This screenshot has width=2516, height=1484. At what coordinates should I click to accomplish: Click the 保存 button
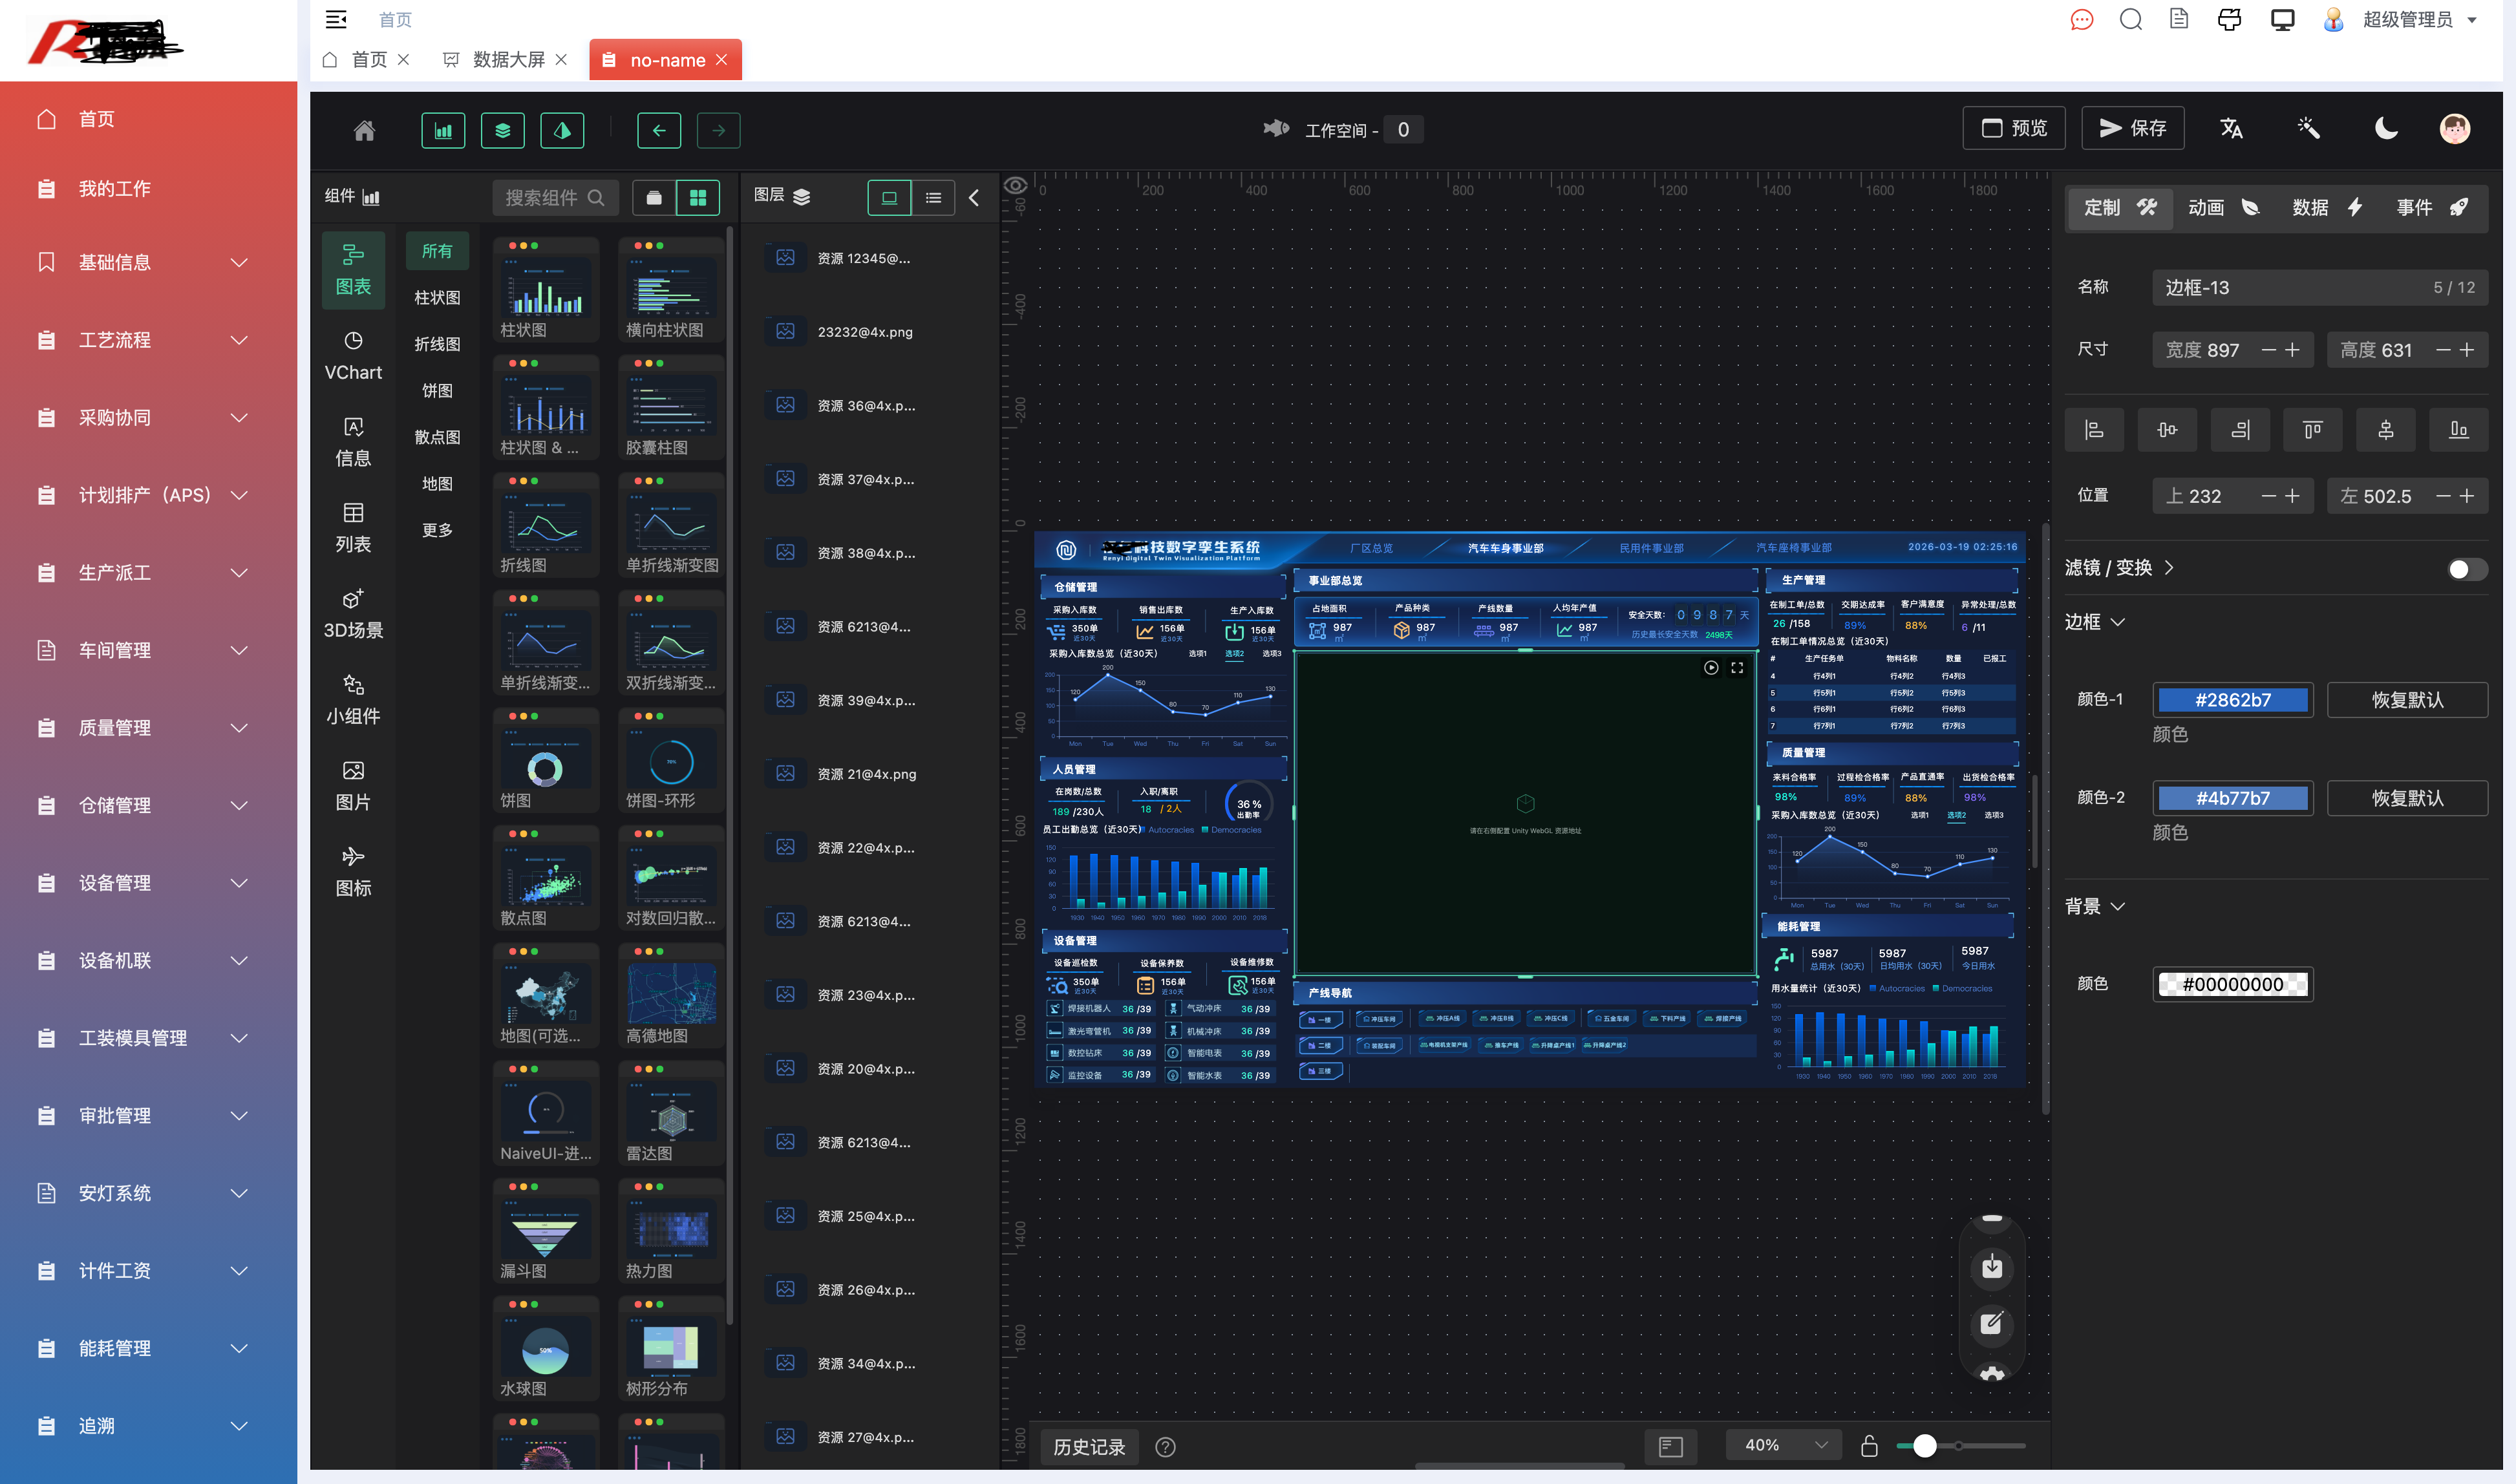pyautogui.click(x=2132, y=129)
